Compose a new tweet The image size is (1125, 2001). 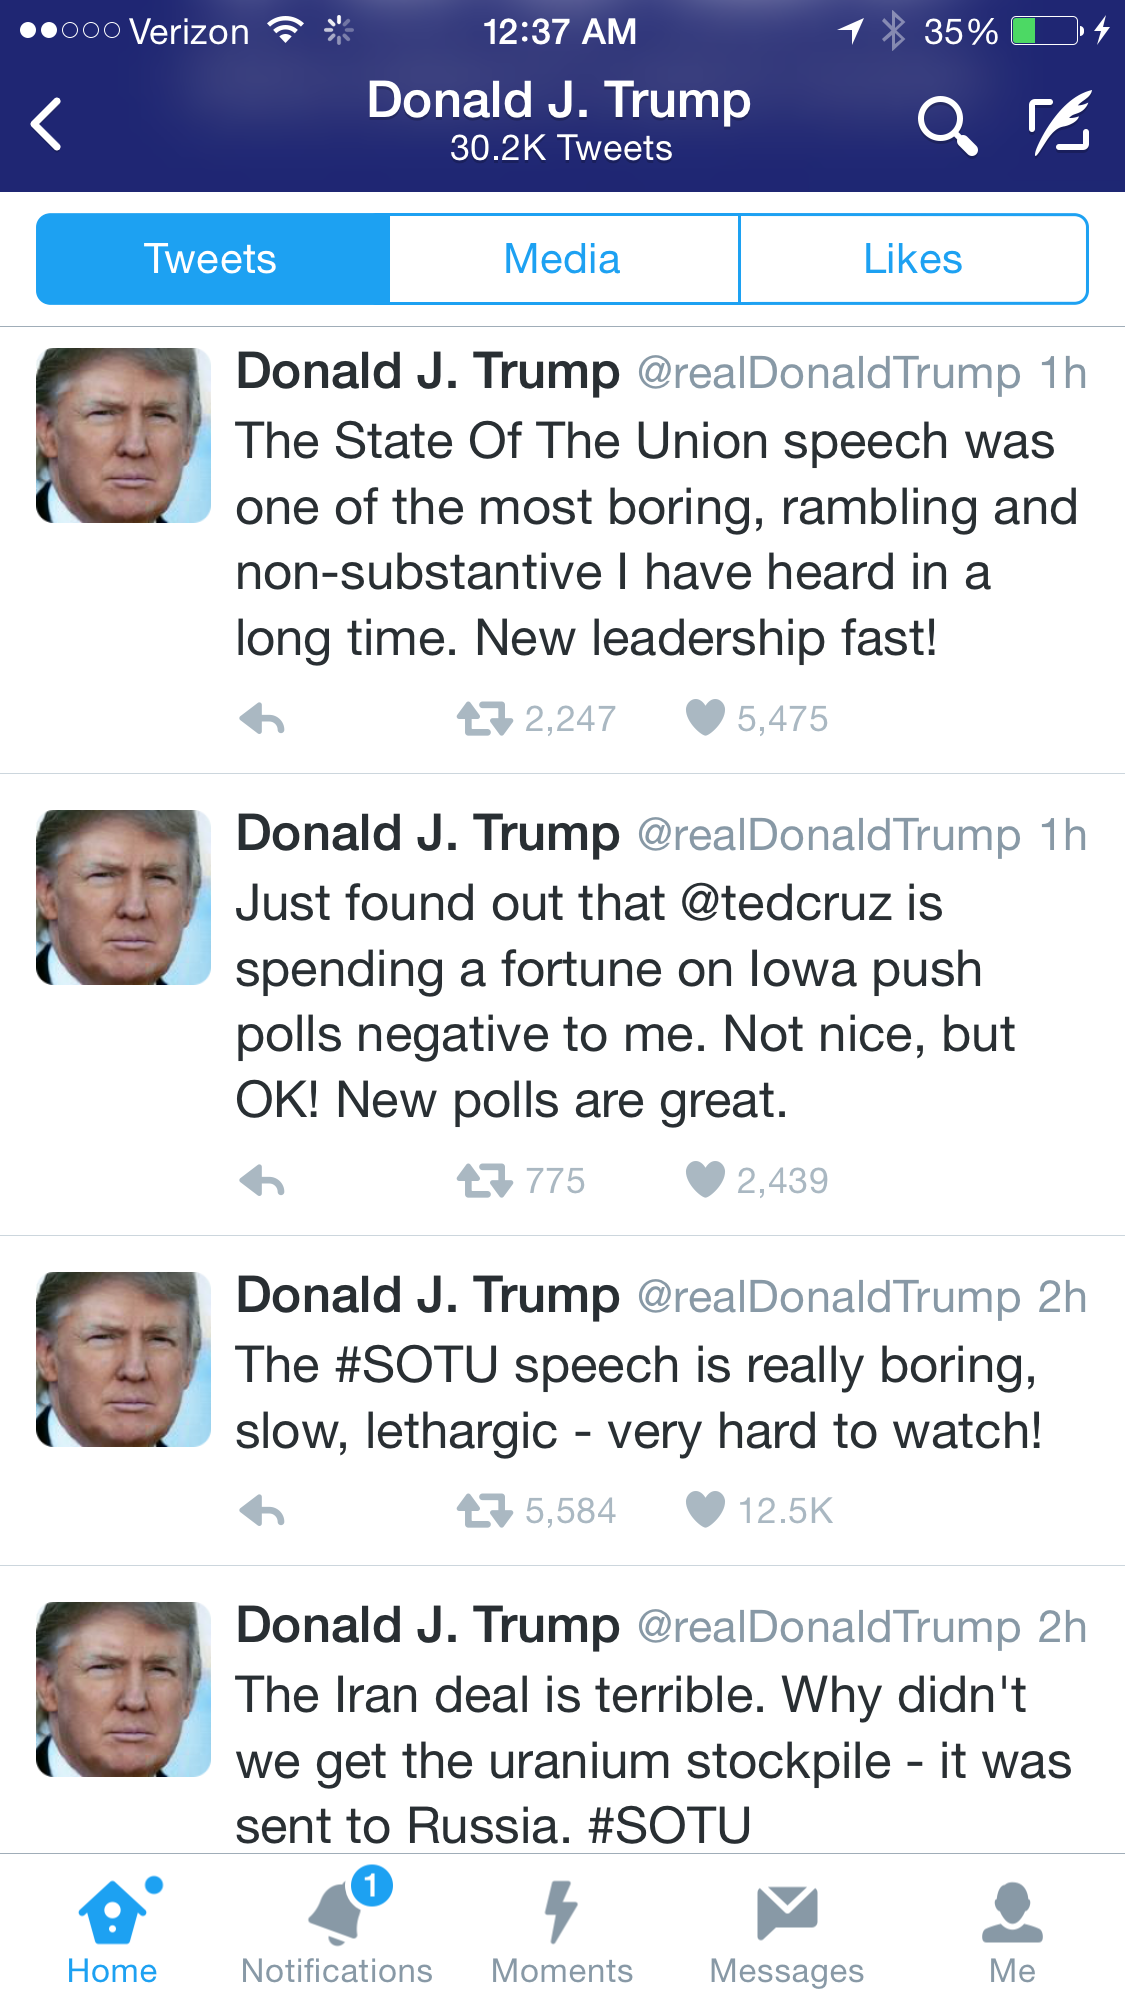(1059, 124)
